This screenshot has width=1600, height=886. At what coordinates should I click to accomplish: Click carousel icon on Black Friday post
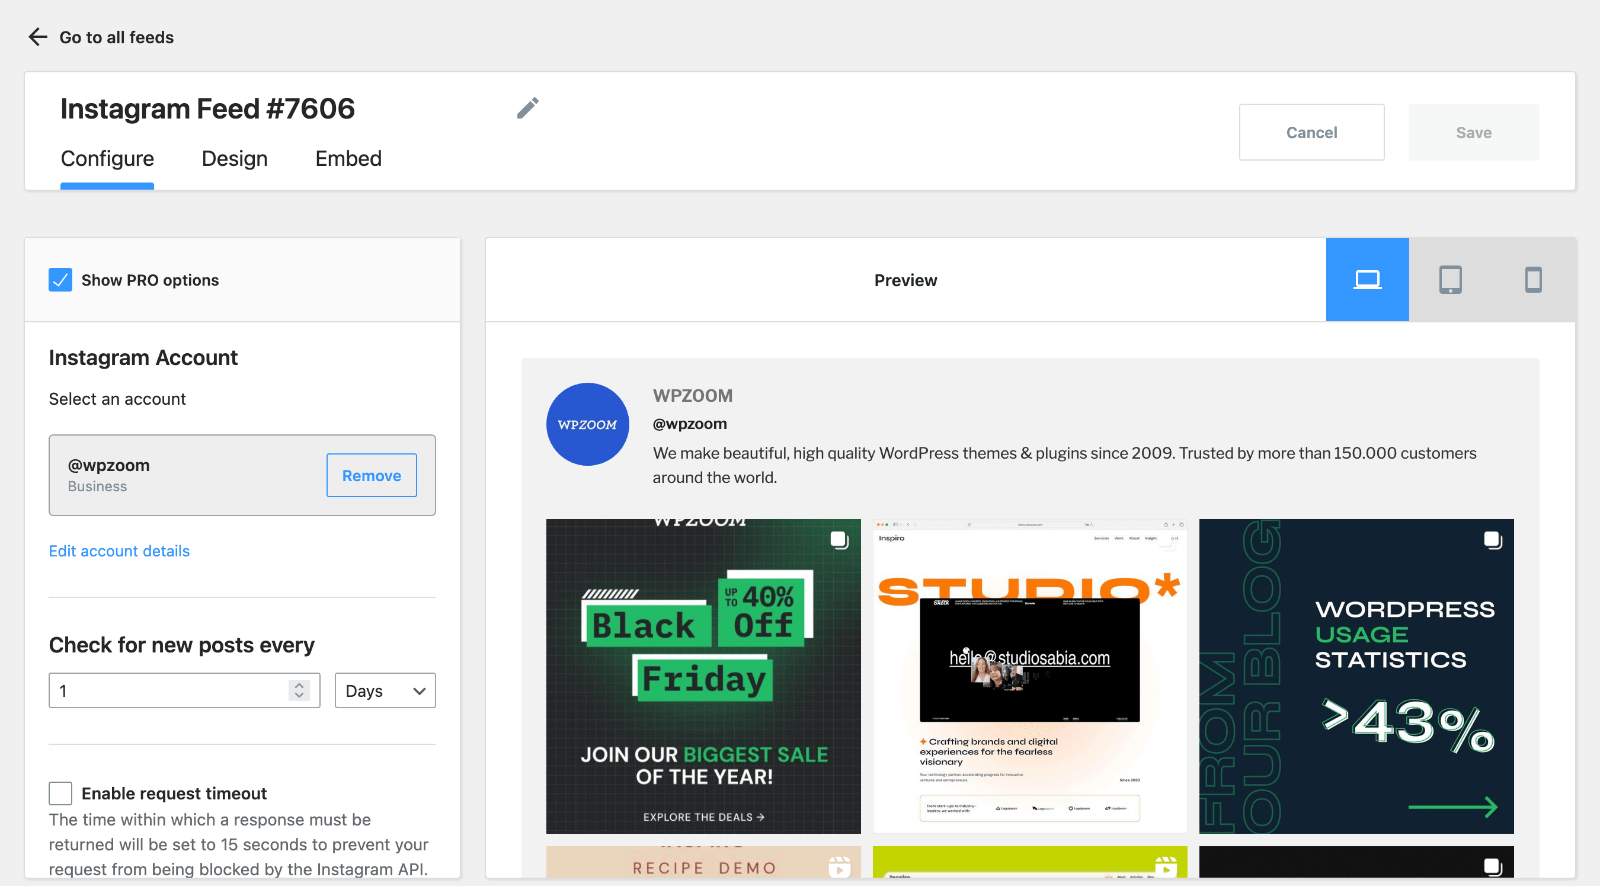click(x=839, y=540)
